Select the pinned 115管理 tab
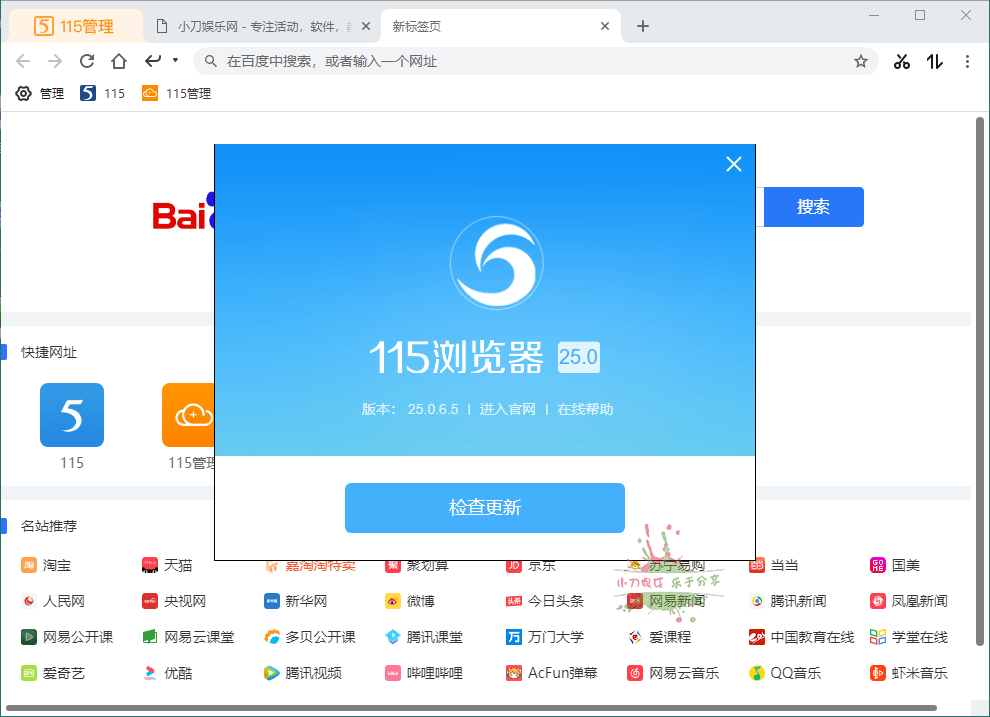 pos(75,26)
